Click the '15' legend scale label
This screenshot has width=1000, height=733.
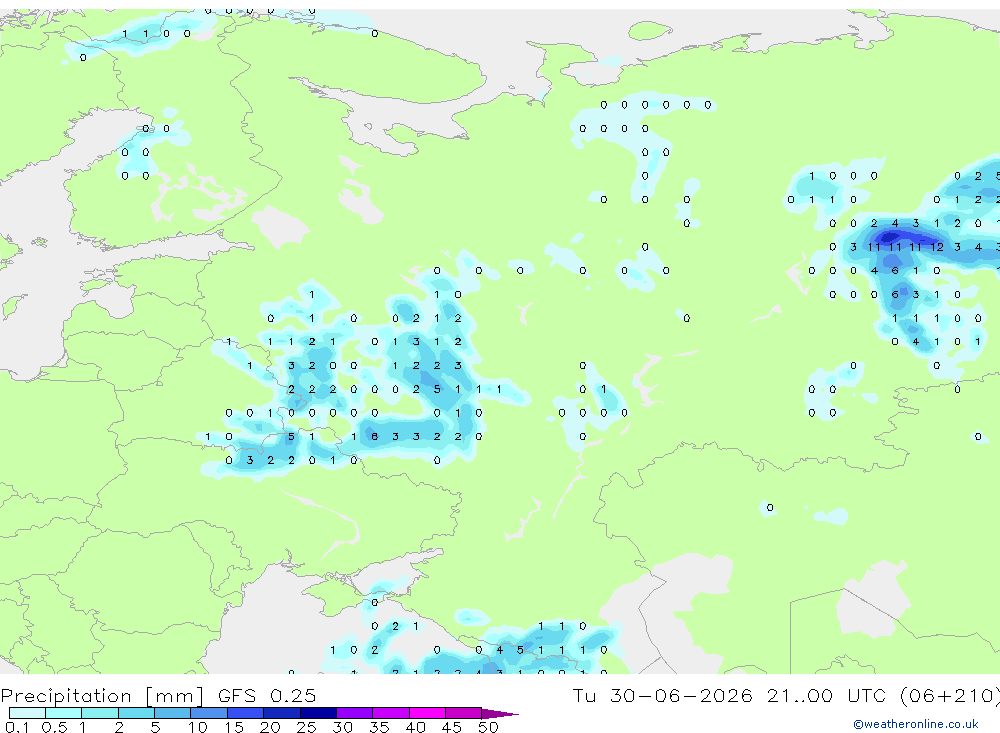pyautogui.click(x=234, y=727)
